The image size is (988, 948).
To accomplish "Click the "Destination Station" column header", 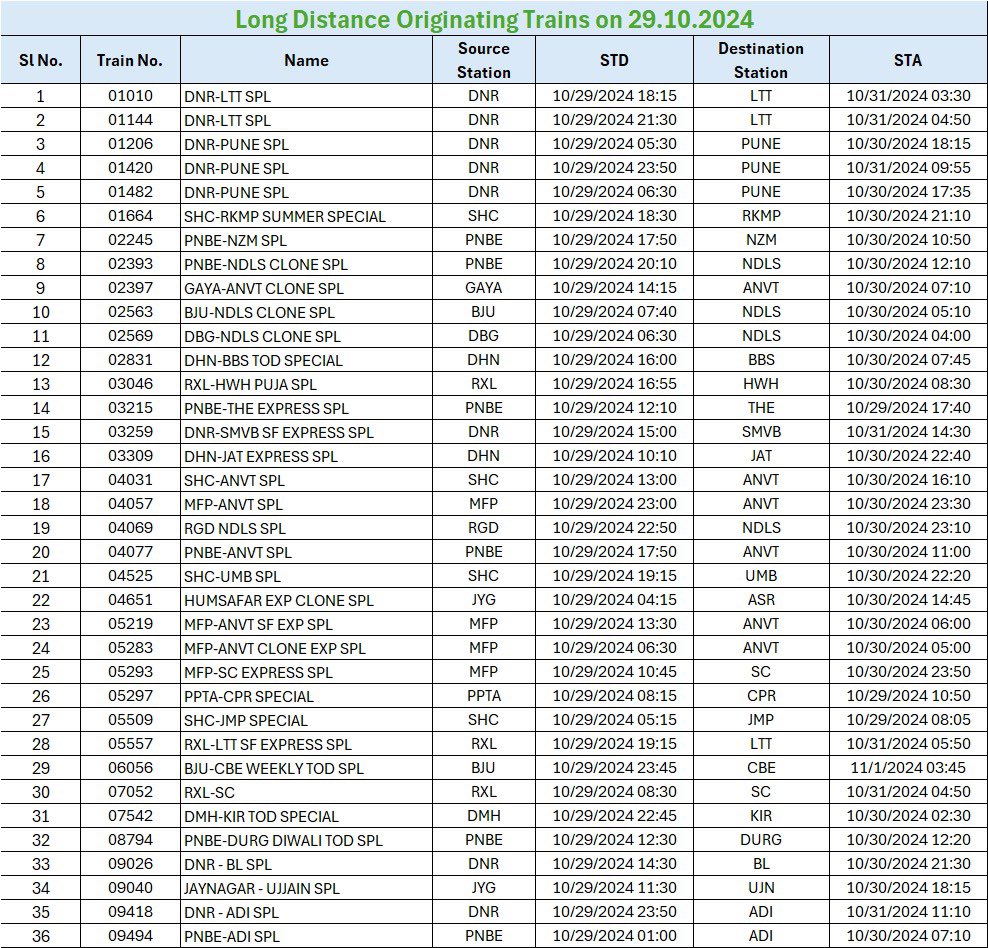I will (761, 60).
